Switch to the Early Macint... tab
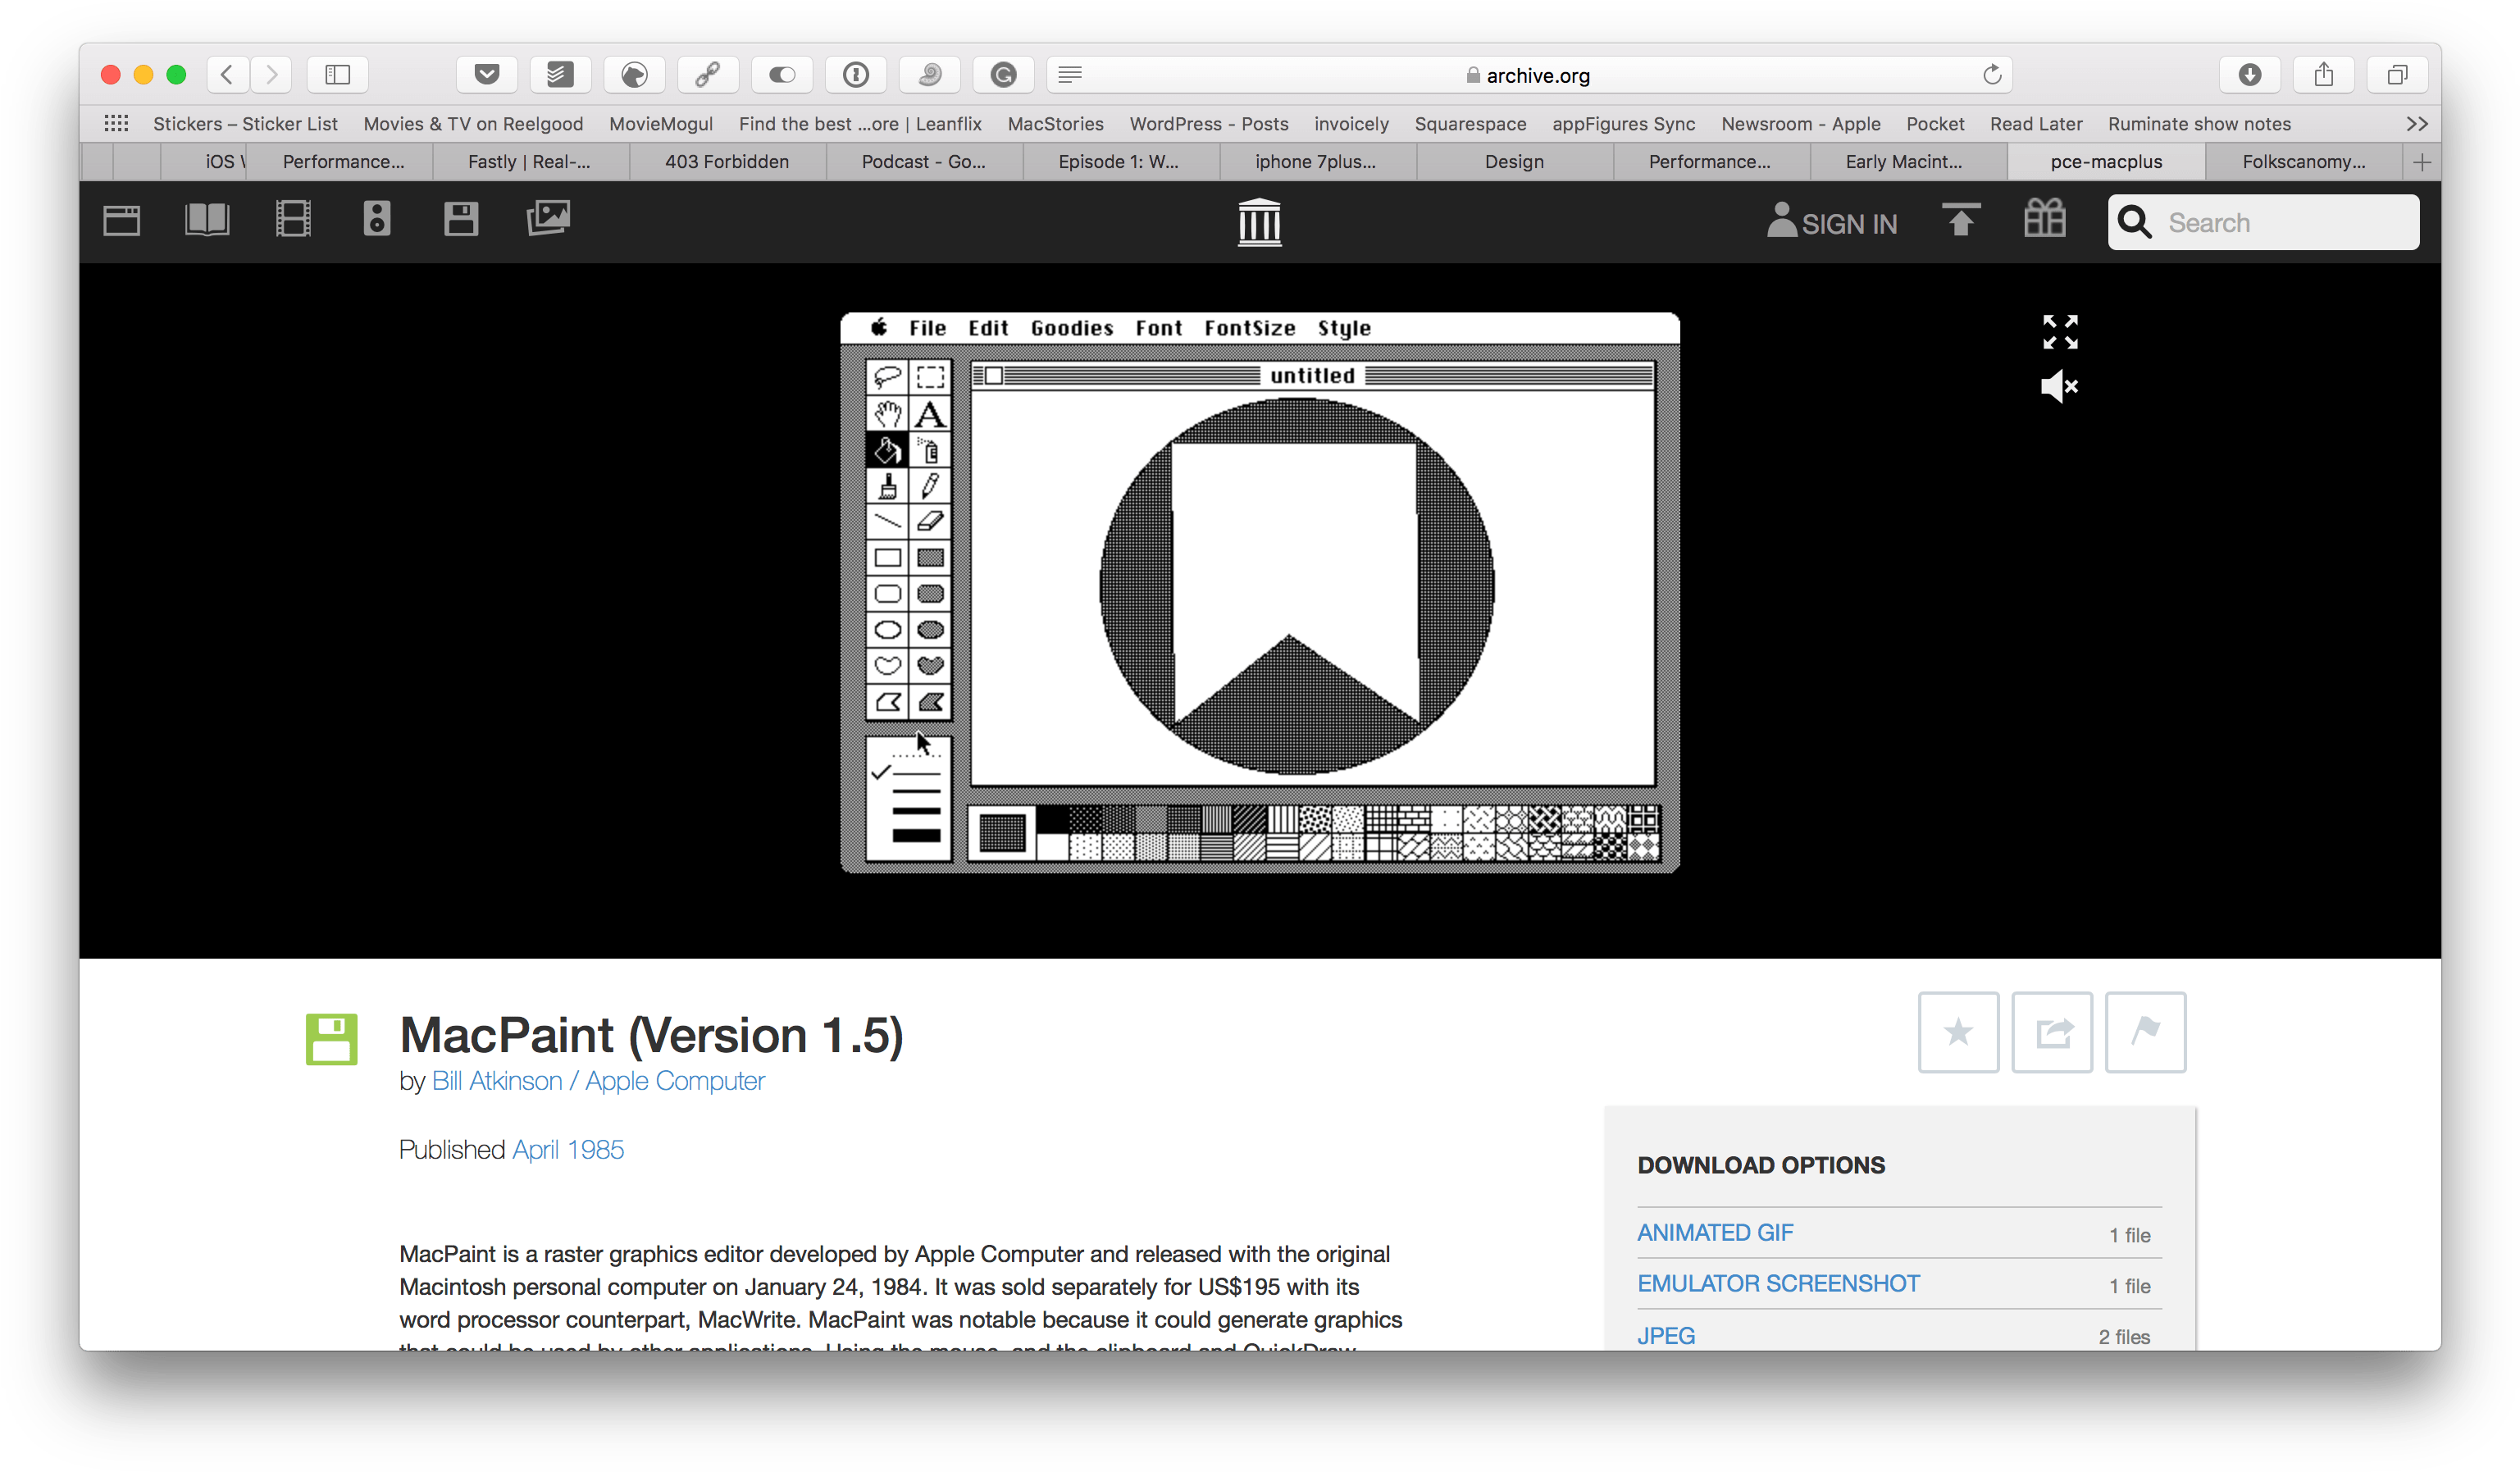2520x1472 pixels. [1904, 161]
